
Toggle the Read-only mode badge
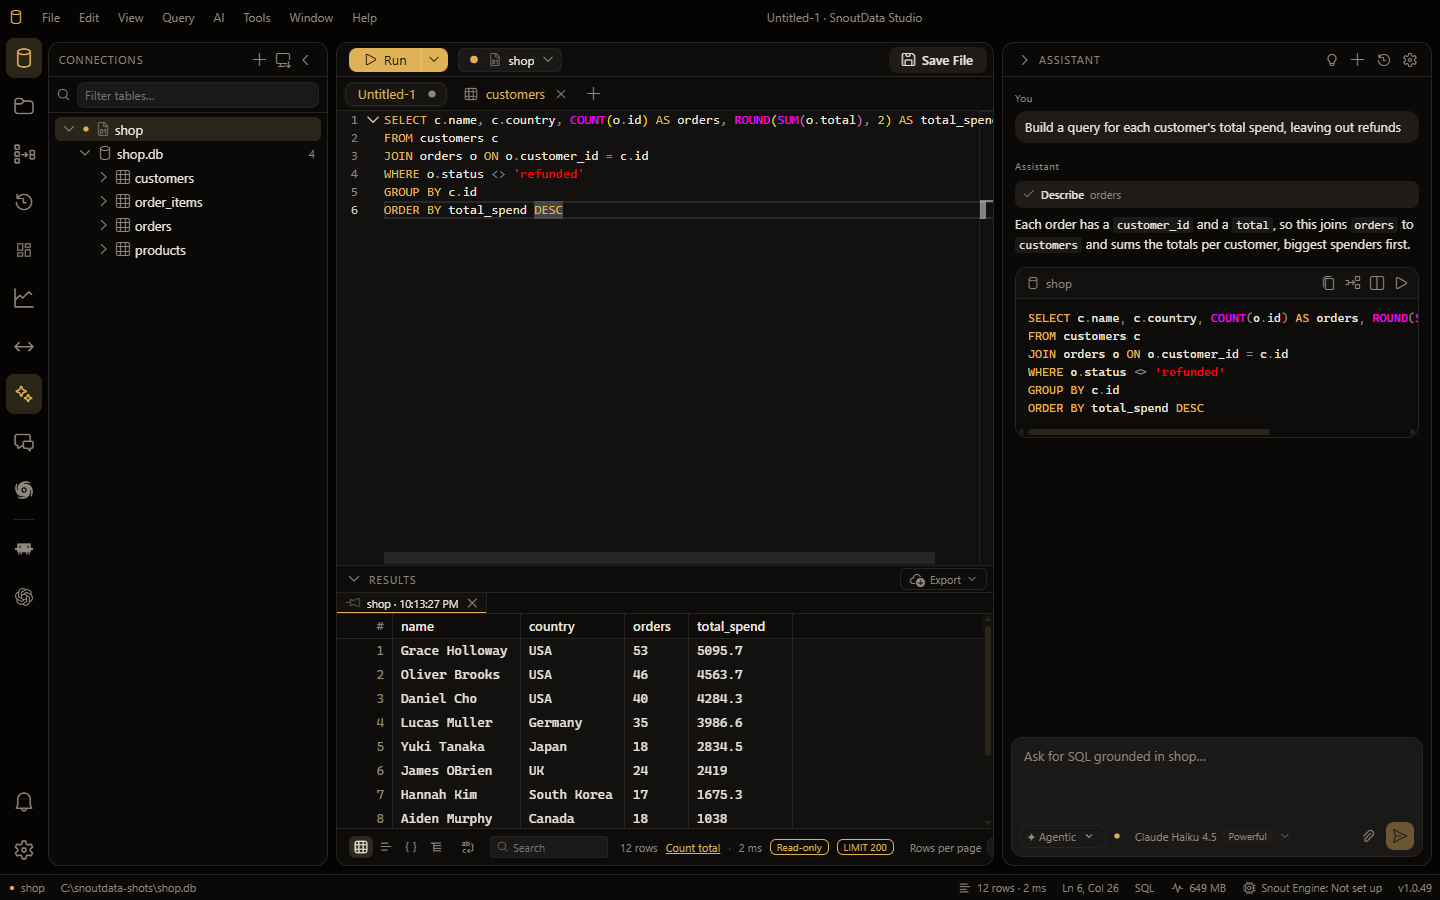pos(799,848)
